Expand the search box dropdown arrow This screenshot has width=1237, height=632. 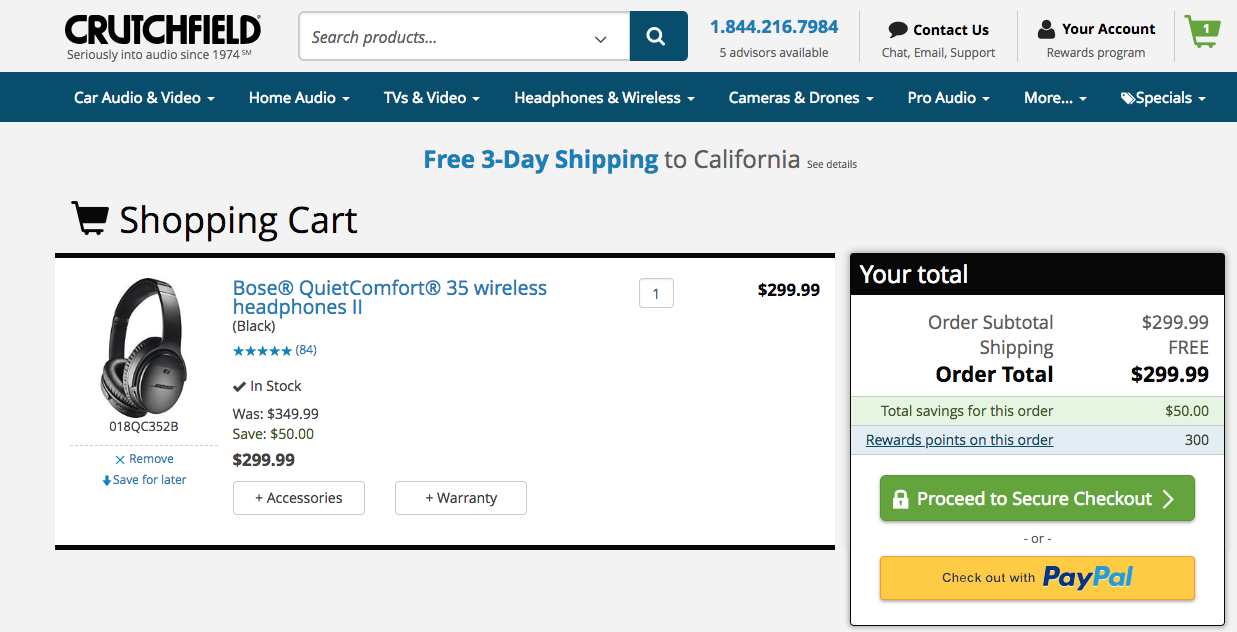(601, 39)
